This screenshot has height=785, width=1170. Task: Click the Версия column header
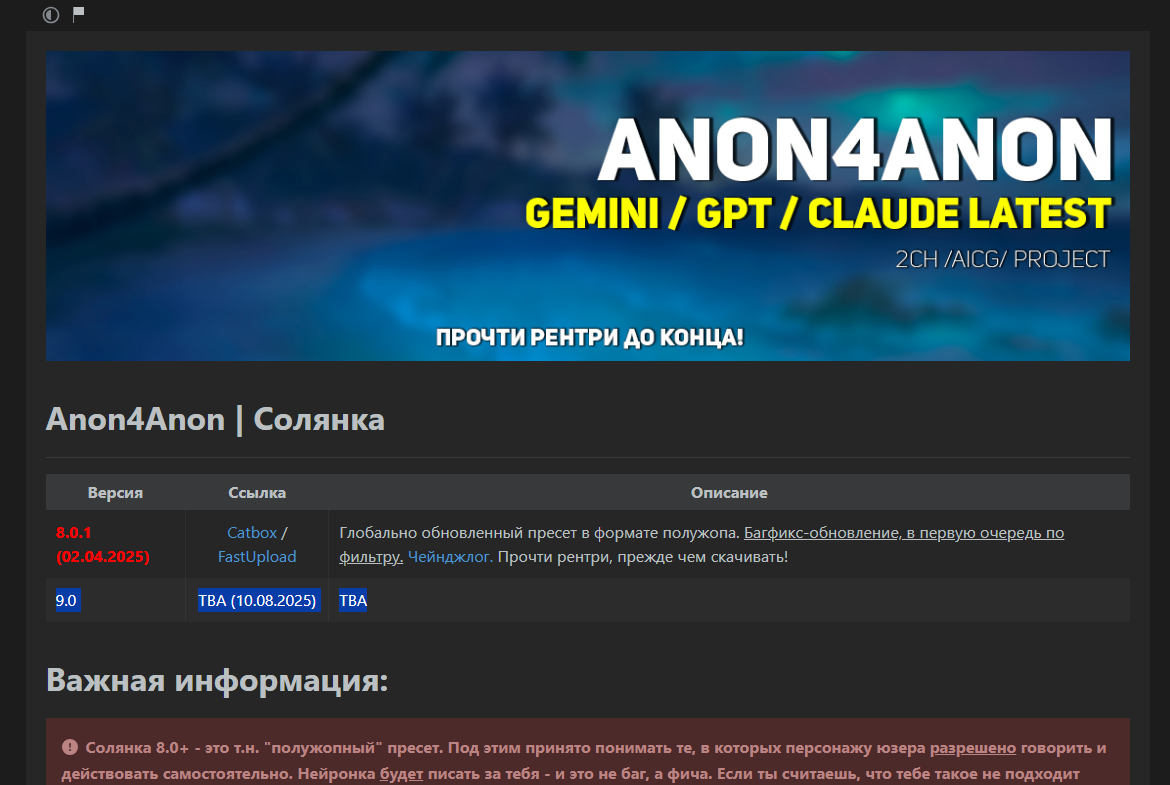coord(115,492)
